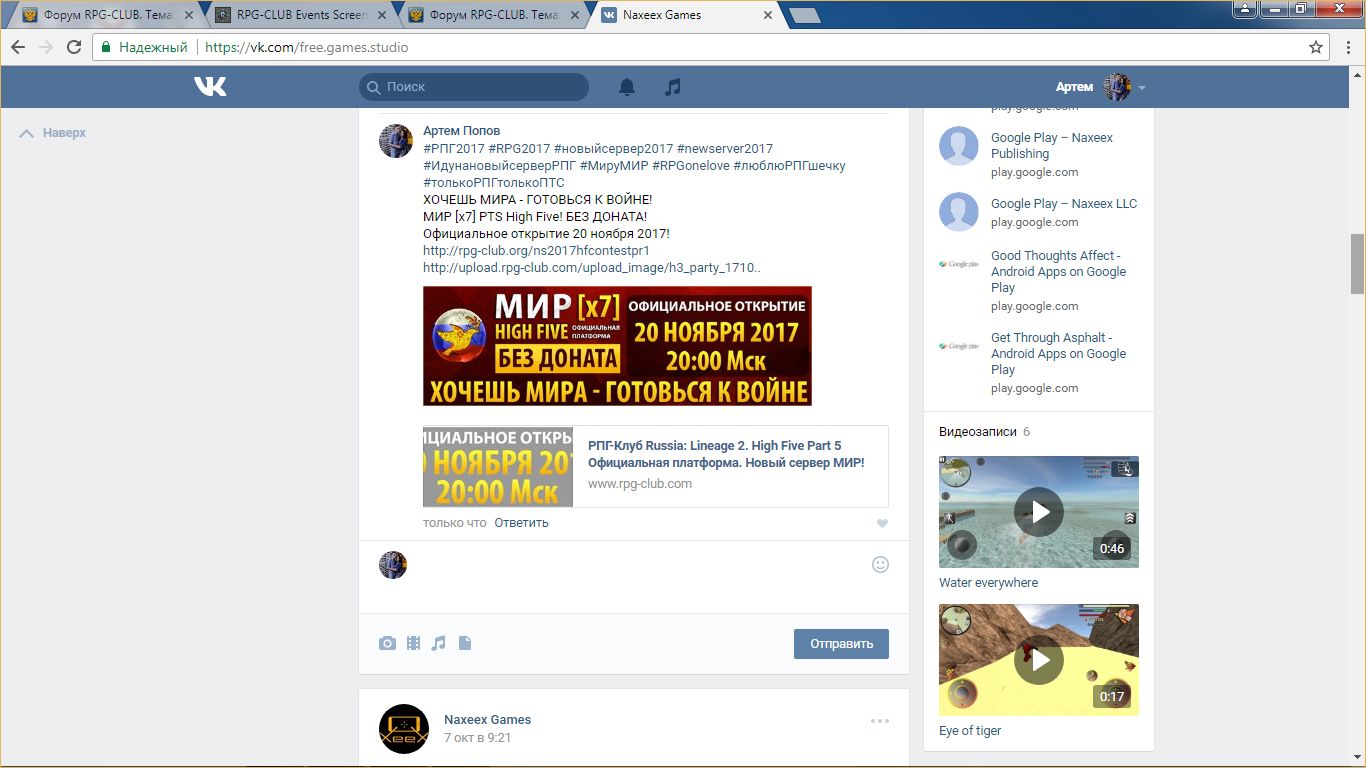Click the 7 окт в 9:21 timestamp
1366x768 pixels.
[x=478, y=738]
